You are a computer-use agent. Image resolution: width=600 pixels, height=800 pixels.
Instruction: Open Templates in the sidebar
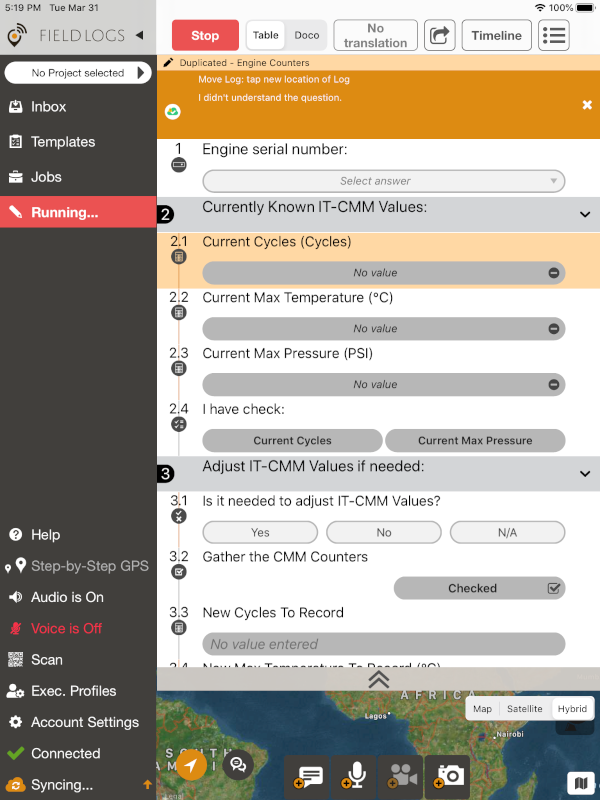pos(63,142)
